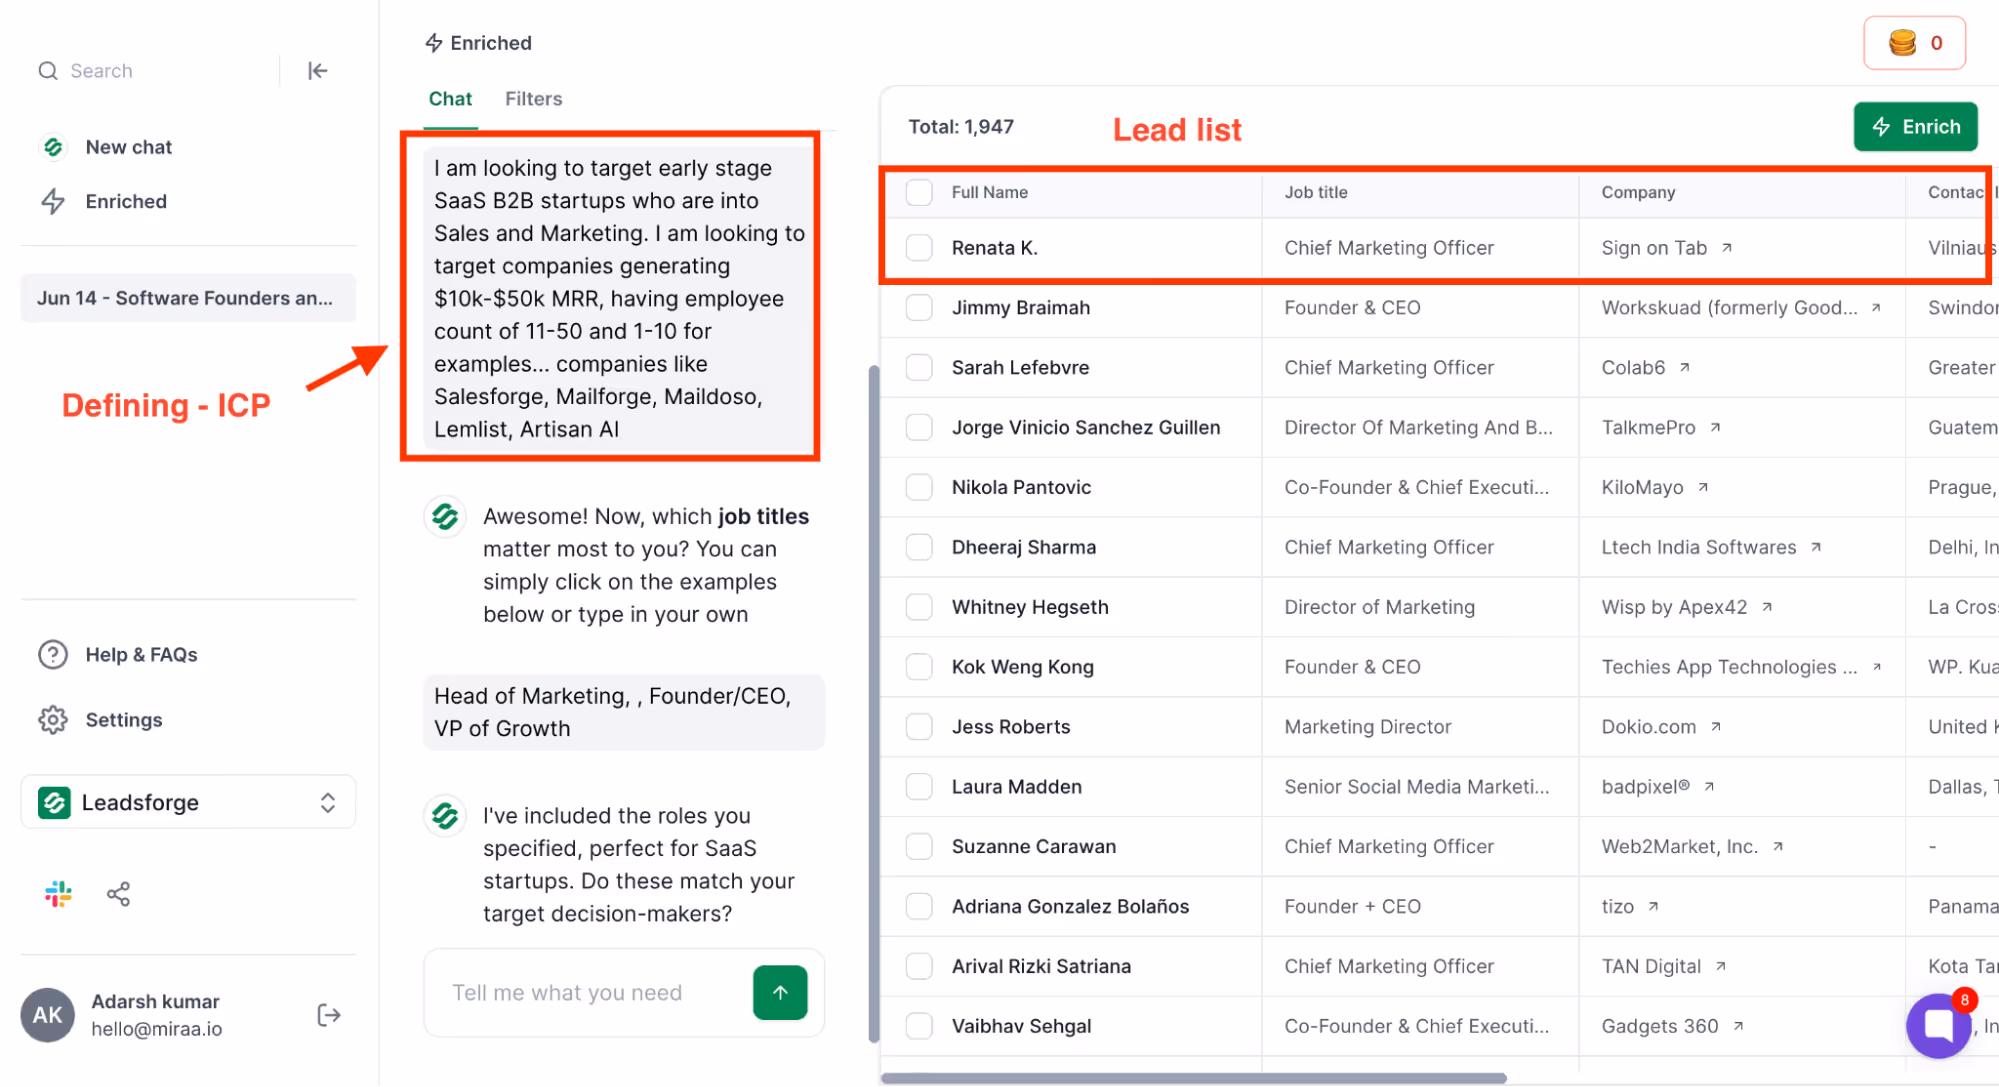
Task: Click the green Enrich button
Action: [1915, 127]
